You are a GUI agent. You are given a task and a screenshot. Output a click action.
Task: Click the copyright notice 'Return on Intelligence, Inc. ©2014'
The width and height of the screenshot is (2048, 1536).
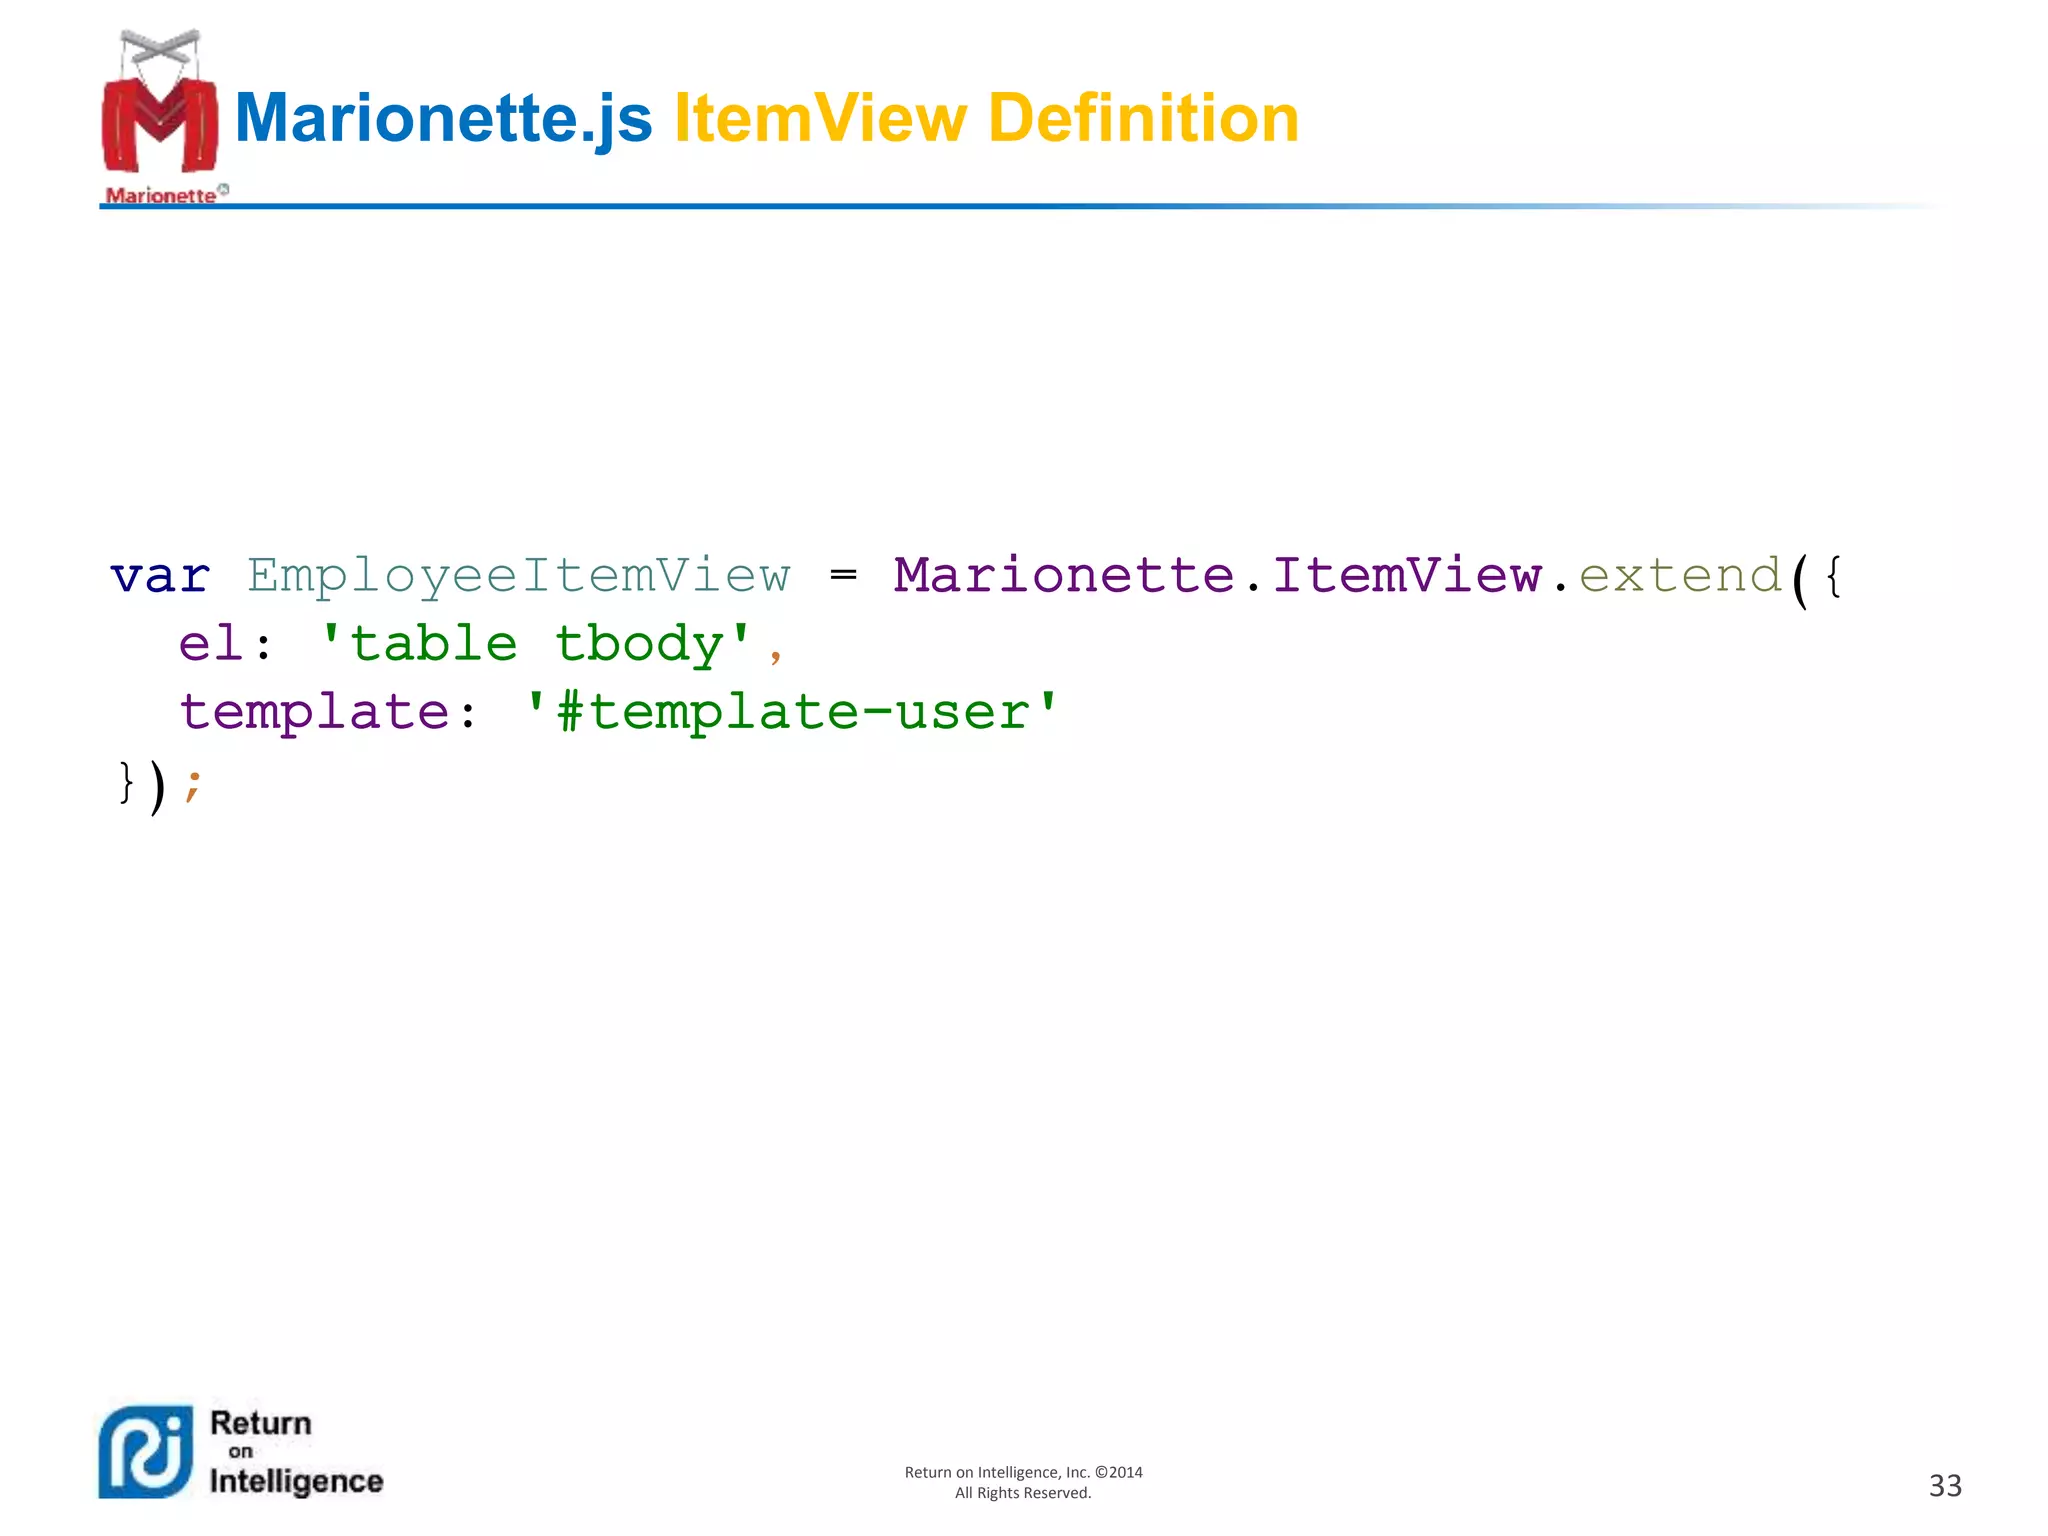tap(1023, 1472)
